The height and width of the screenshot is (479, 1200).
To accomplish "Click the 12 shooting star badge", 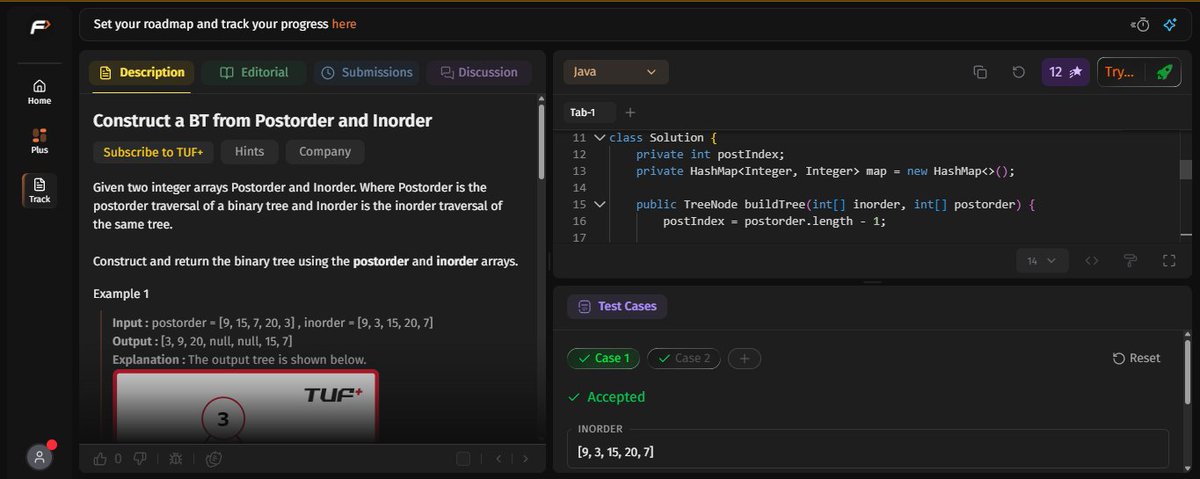I will [x=1065, y=72].
